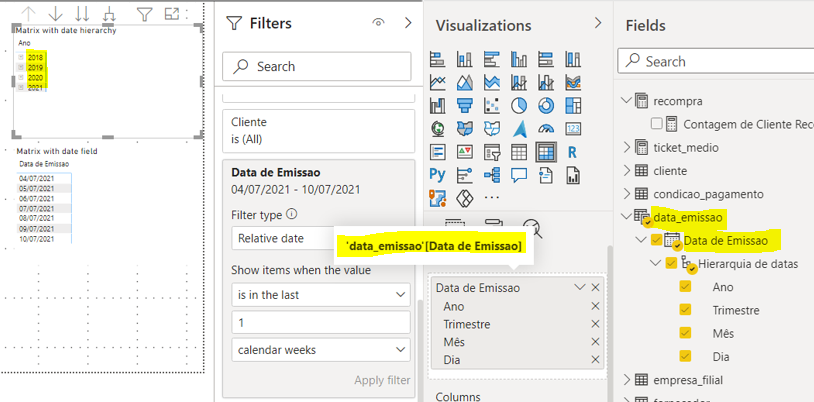The image size is (814, 402).
Task: Add a Map globe visual
Action: point(438,128)
